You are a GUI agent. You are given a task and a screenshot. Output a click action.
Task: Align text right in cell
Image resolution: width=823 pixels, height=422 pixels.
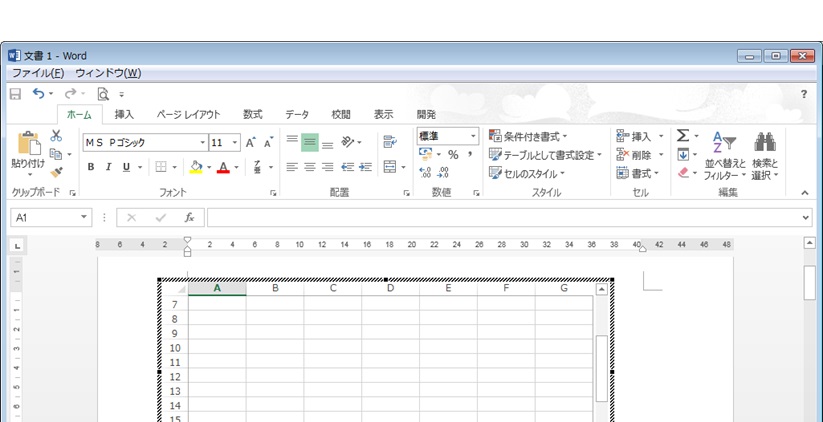[x=328, y=167]
